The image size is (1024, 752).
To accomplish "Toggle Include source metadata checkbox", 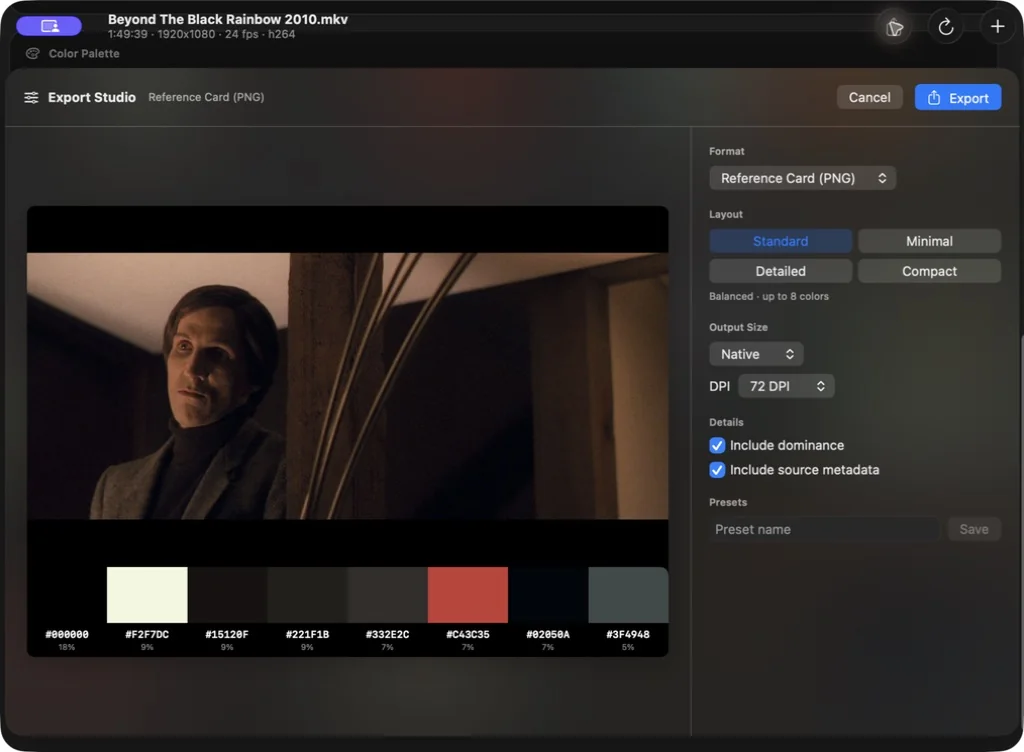I will click(717, 470).
